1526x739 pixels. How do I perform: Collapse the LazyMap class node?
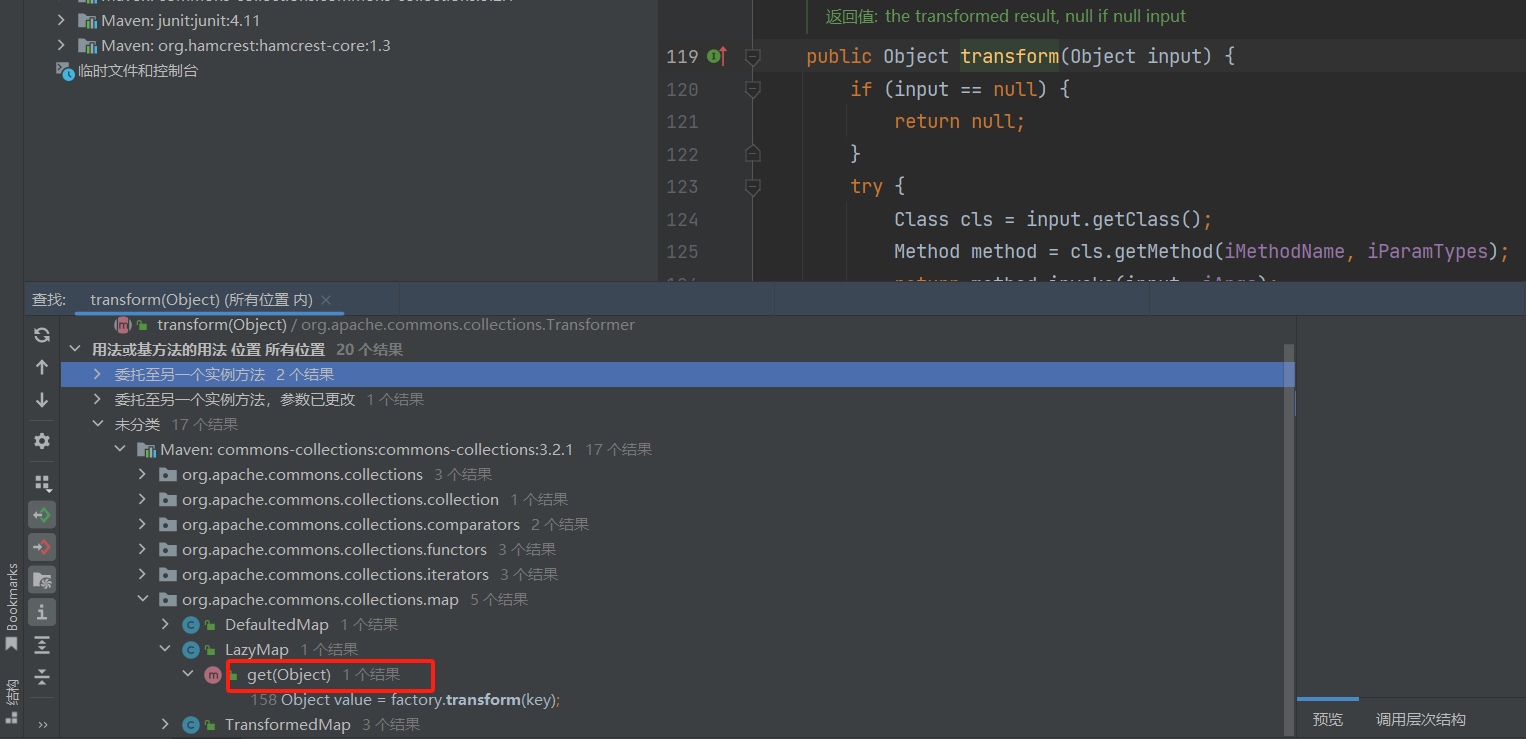[166, 650]
